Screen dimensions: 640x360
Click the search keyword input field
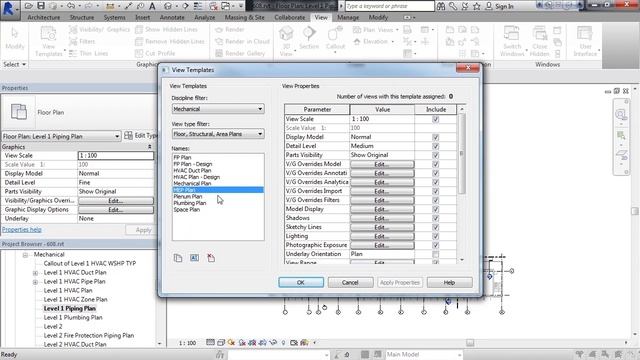[389, 6]
